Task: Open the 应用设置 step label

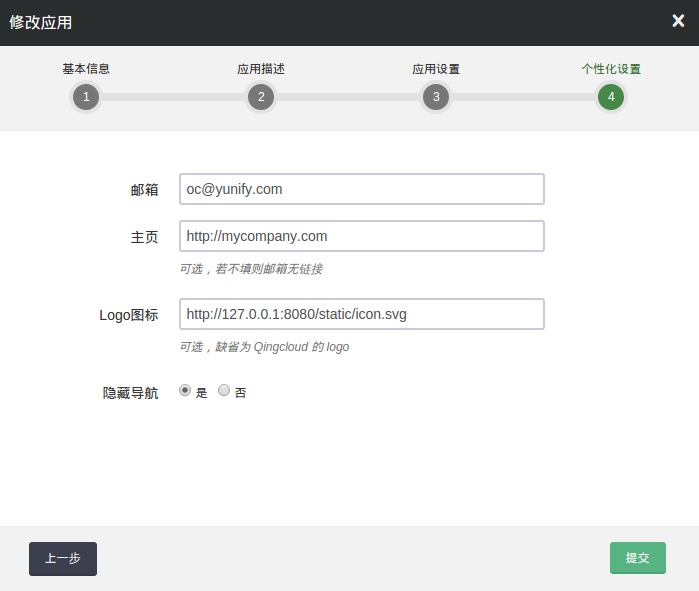Action: [436, 69]
